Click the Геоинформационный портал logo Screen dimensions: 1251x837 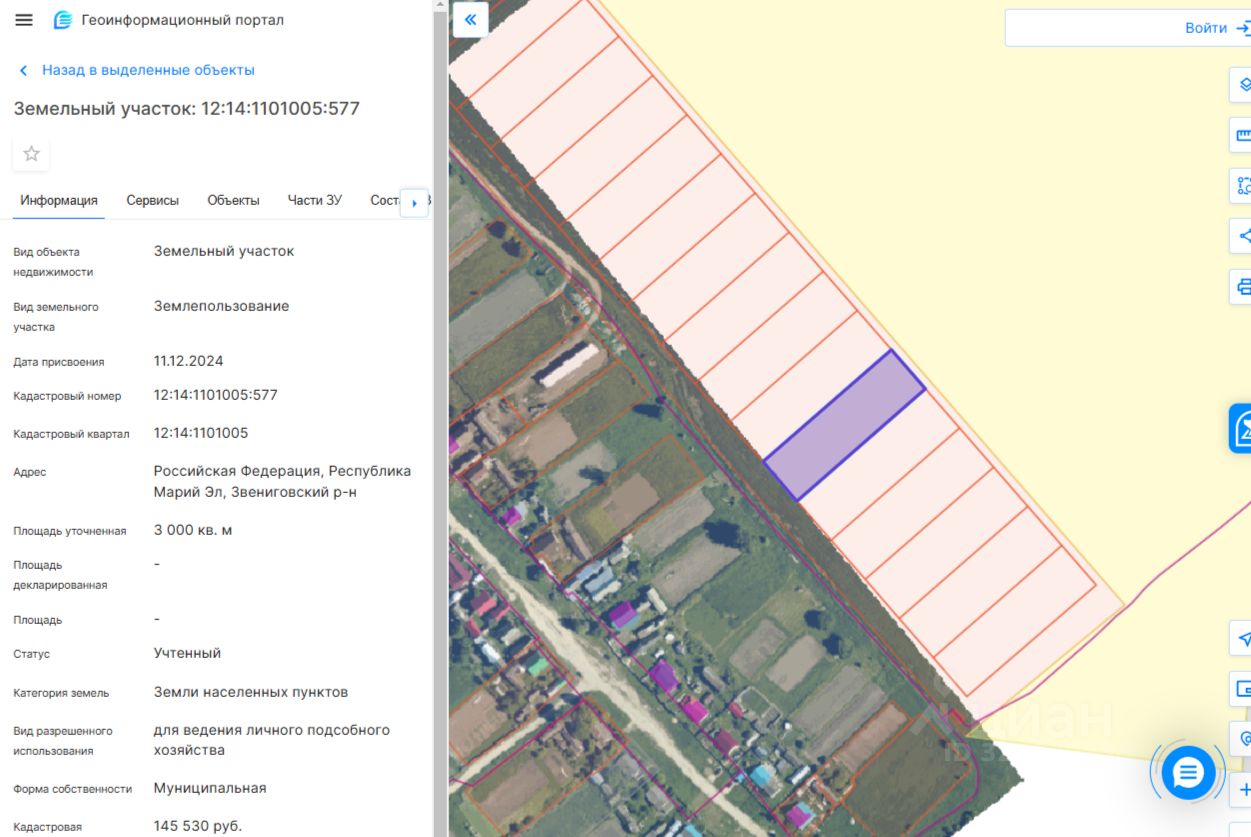point(168,20)
